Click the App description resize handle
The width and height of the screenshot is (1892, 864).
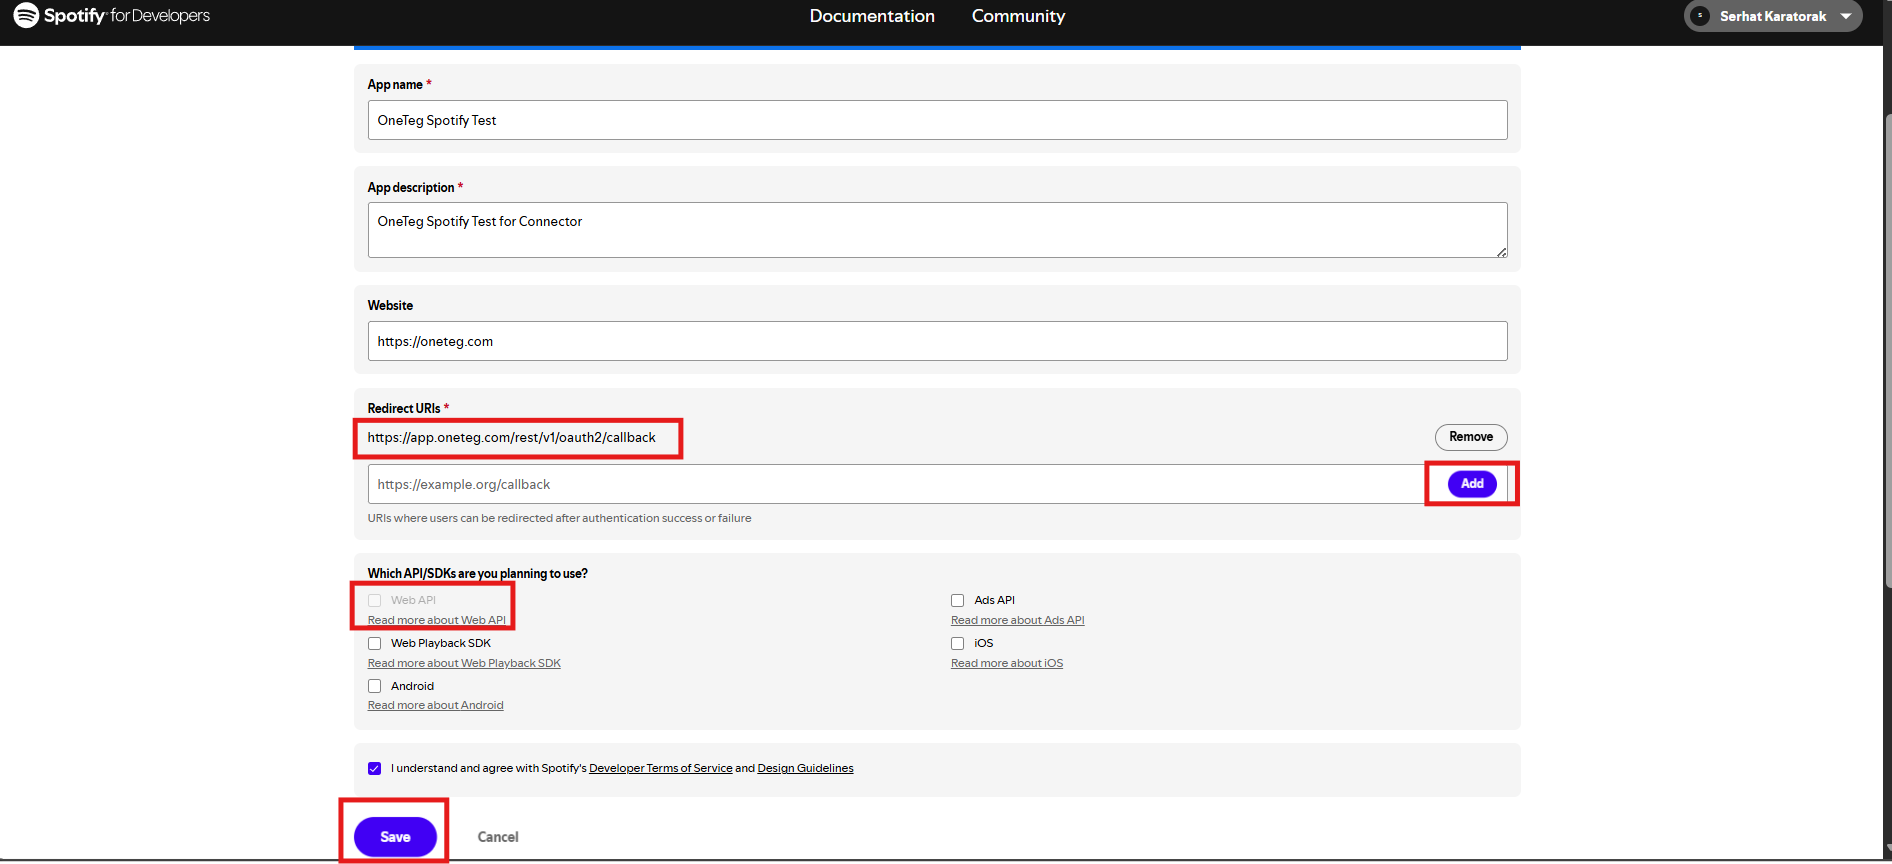[1501, 252]
